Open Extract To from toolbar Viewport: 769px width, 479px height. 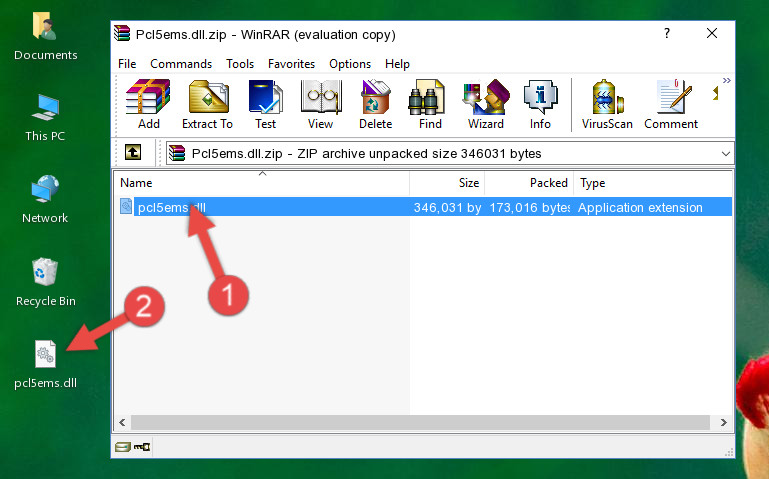(207, 104)
